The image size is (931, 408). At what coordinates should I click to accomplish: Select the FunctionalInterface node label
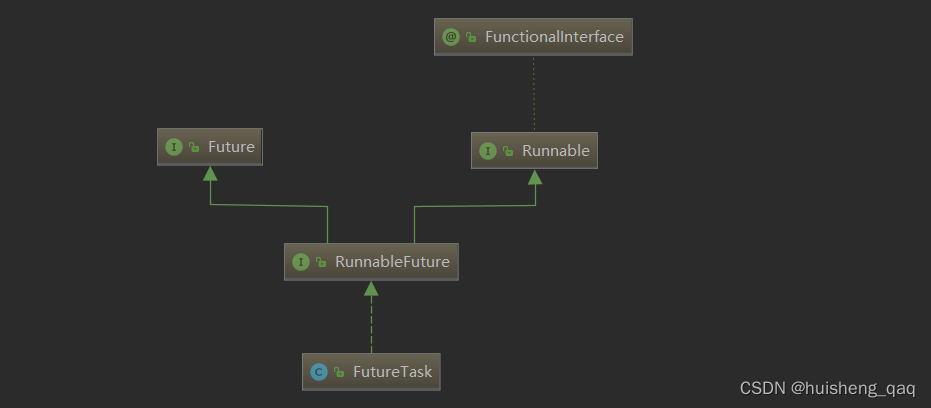554,37
